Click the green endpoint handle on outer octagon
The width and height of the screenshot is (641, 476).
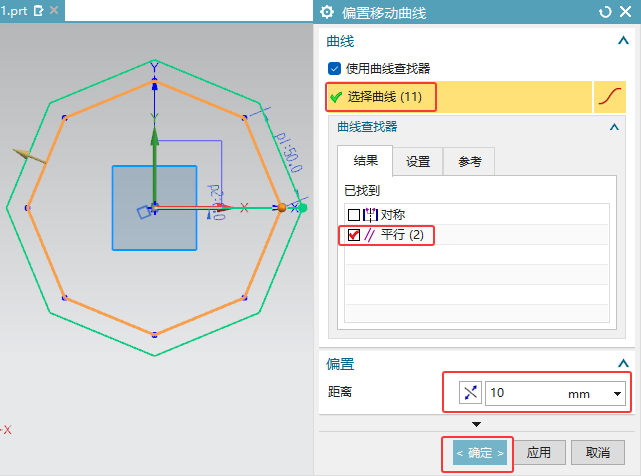303,208
